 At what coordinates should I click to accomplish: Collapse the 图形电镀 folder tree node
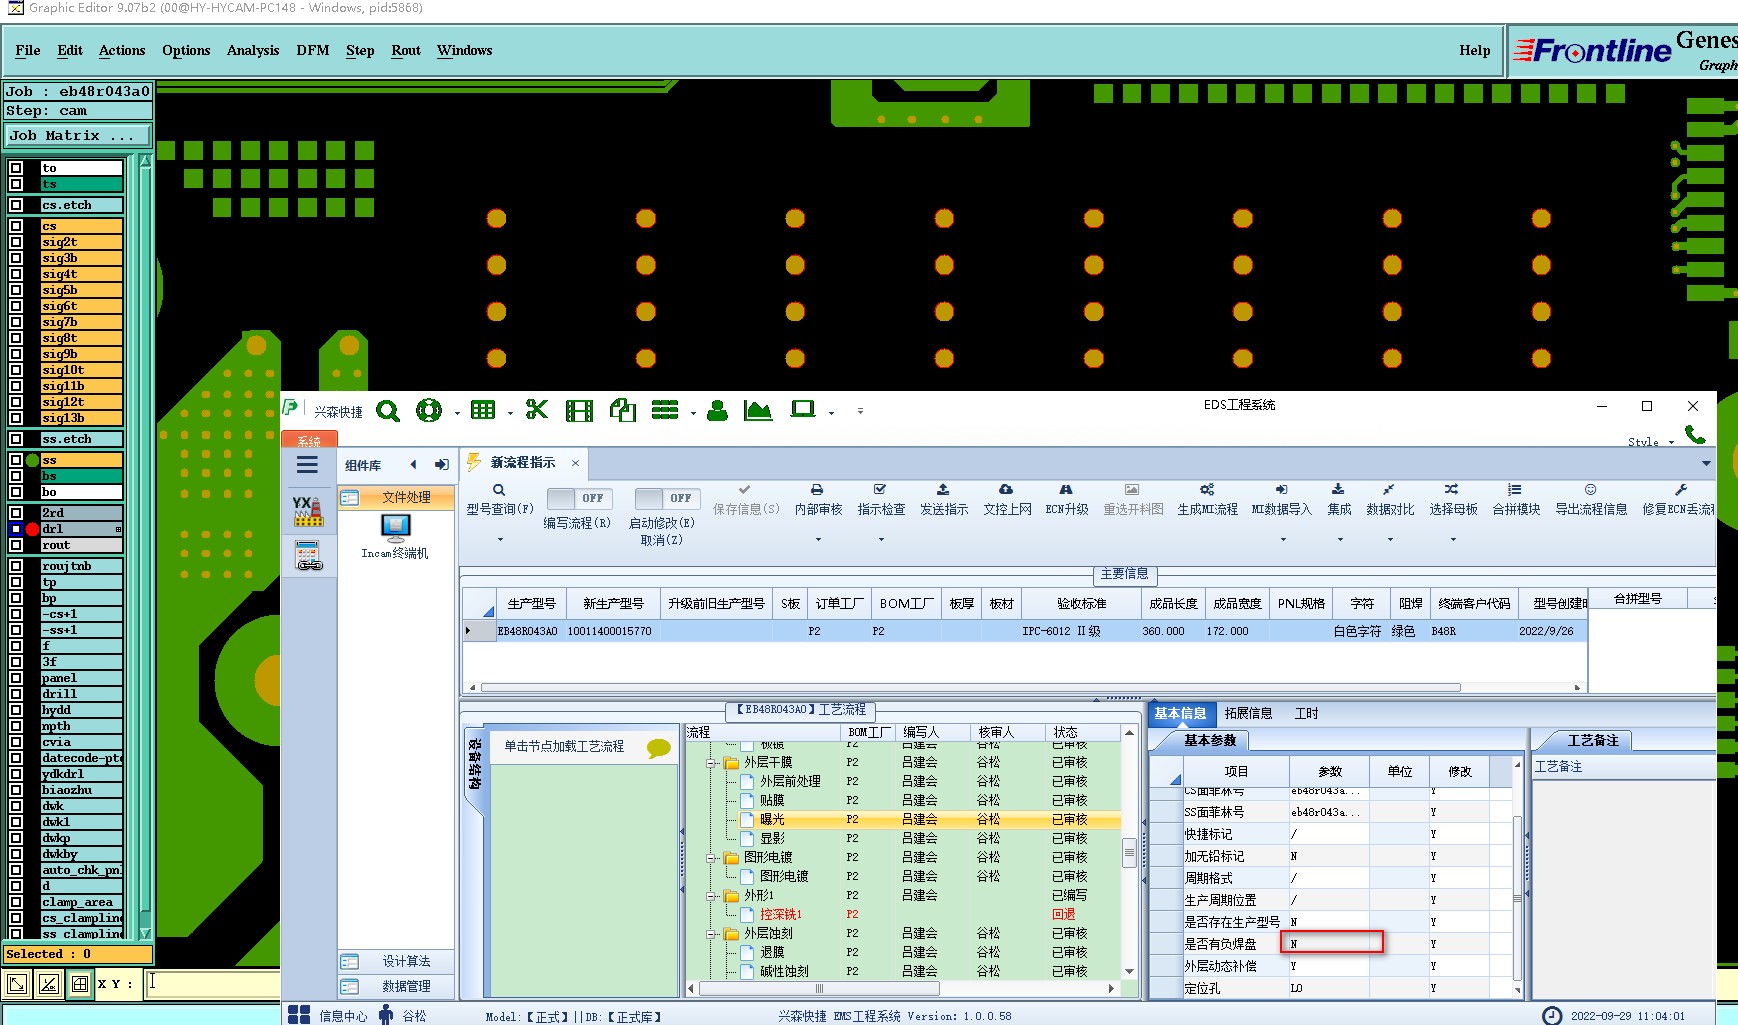(x=713, y=858)
